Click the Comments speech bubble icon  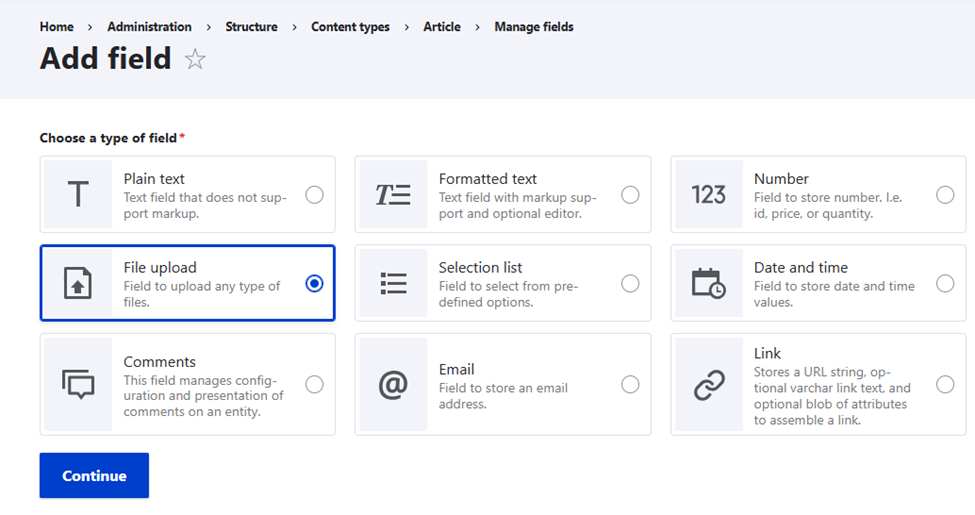[78, 384]
